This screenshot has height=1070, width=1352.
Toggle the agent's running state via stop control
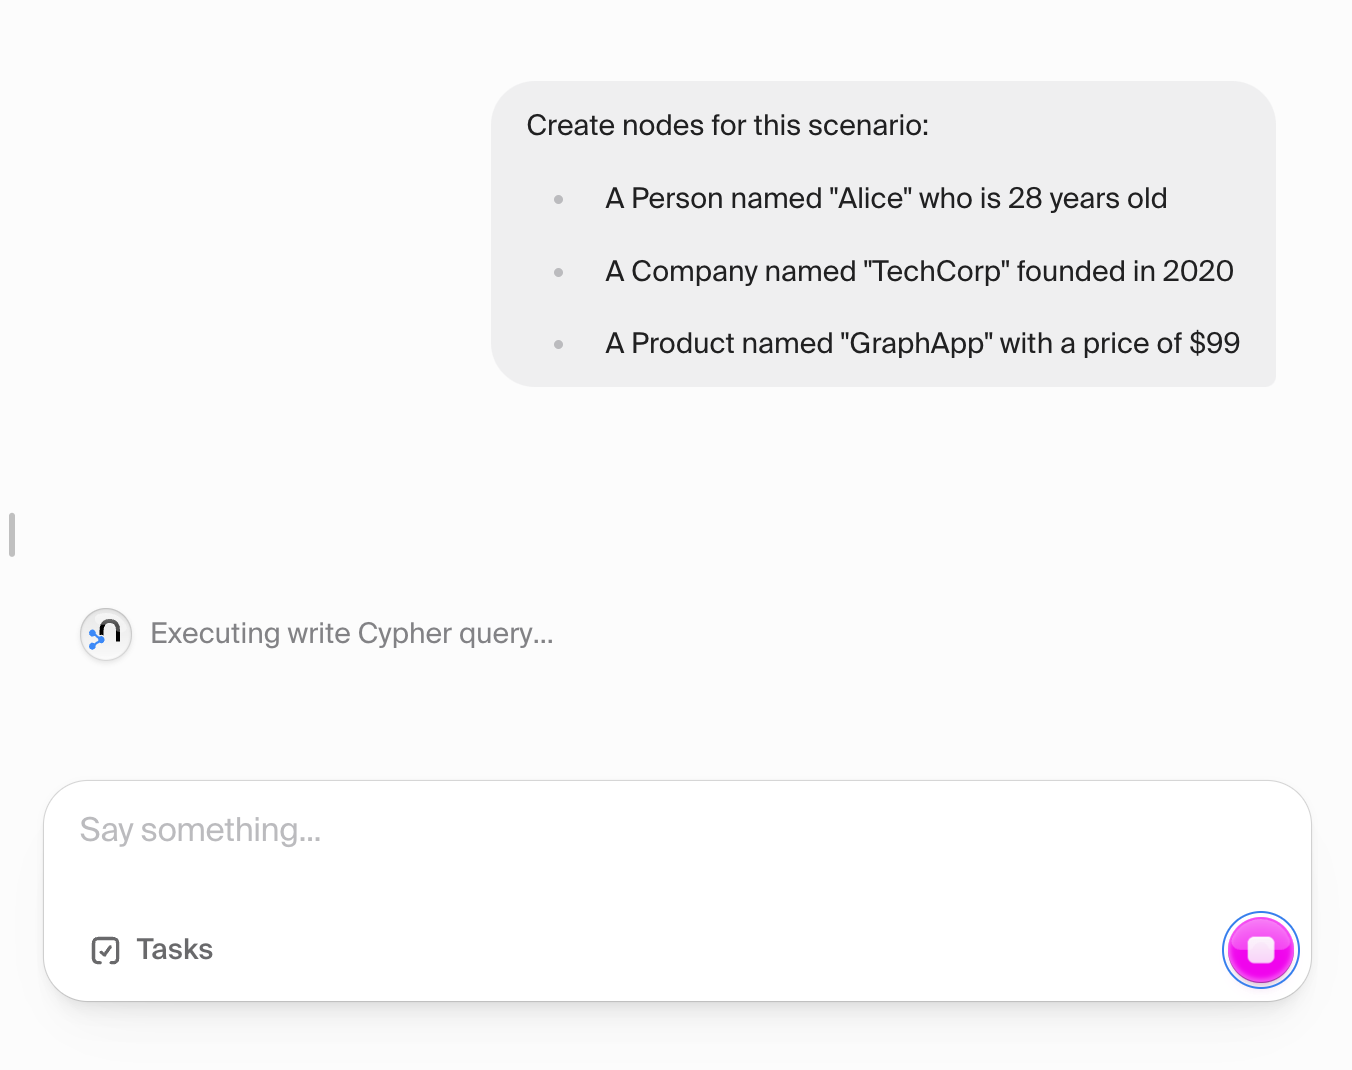[1260, 950]
